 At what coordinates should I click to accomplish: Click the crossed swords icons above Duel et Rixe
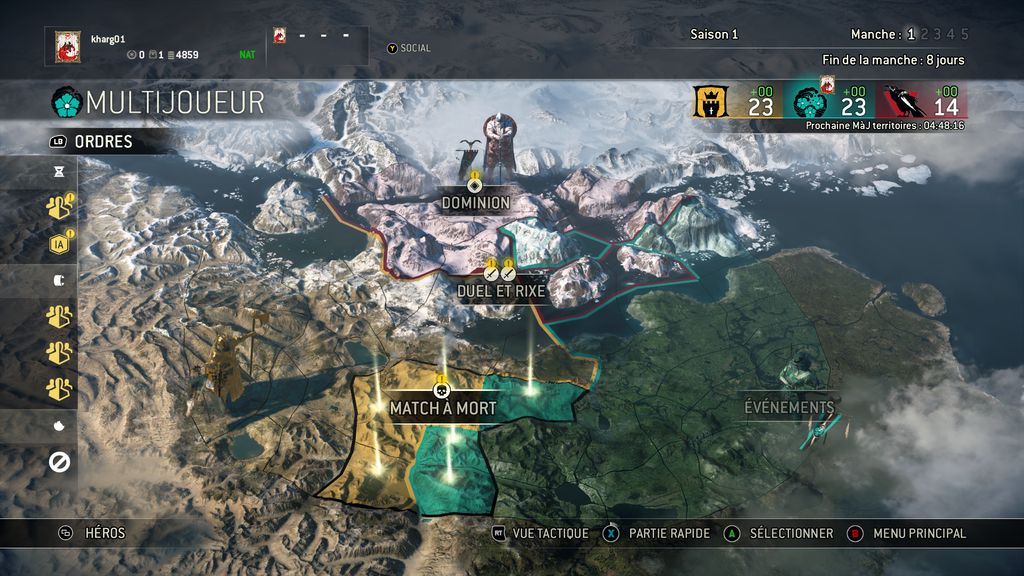pyautogui.click(x=500, y=274)
